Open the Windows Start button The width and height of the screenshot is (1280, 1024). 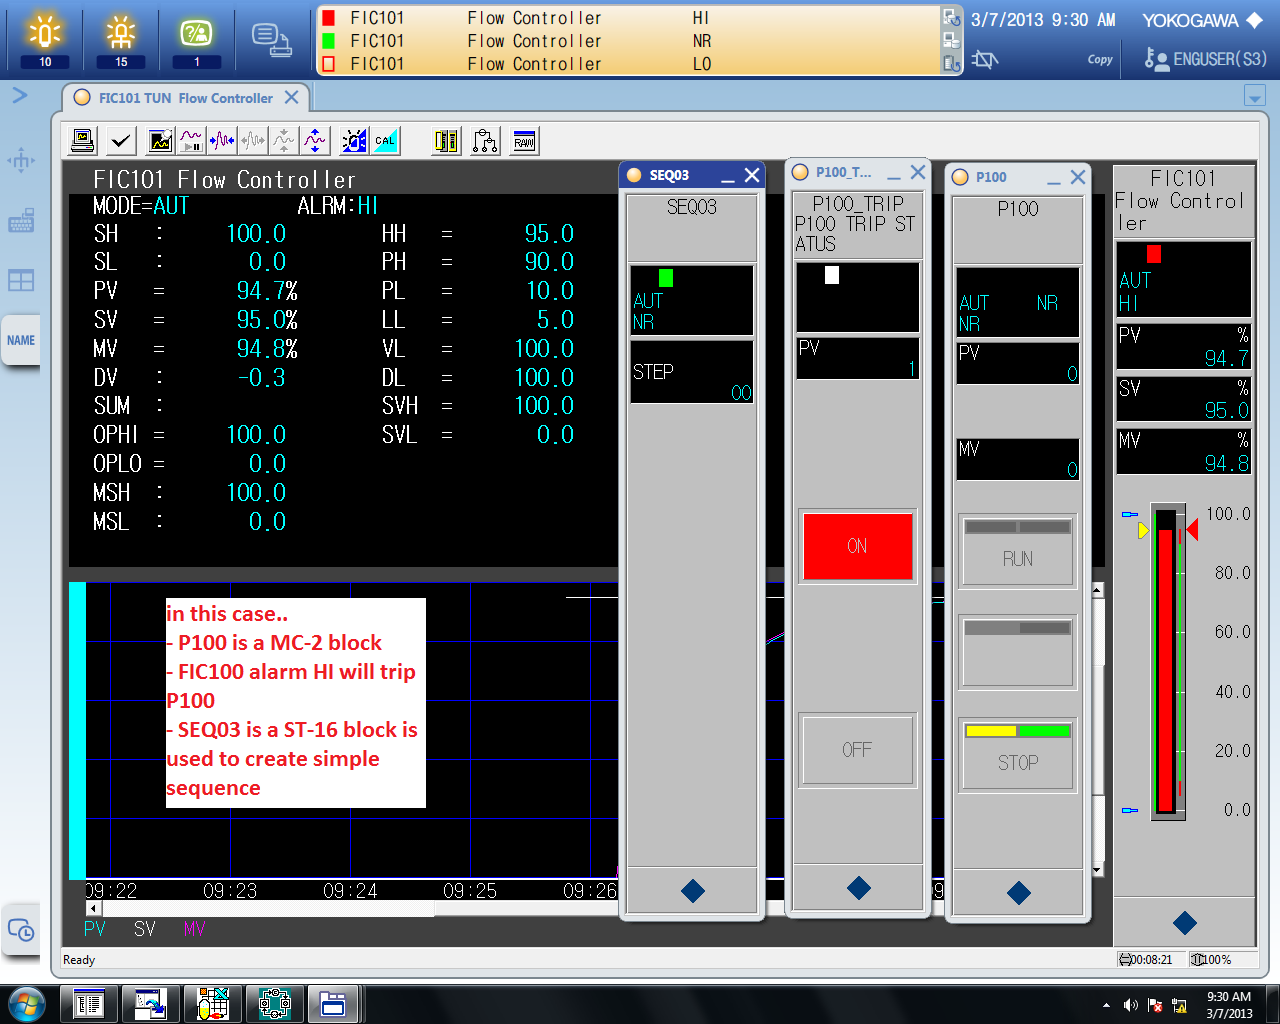27,1004
